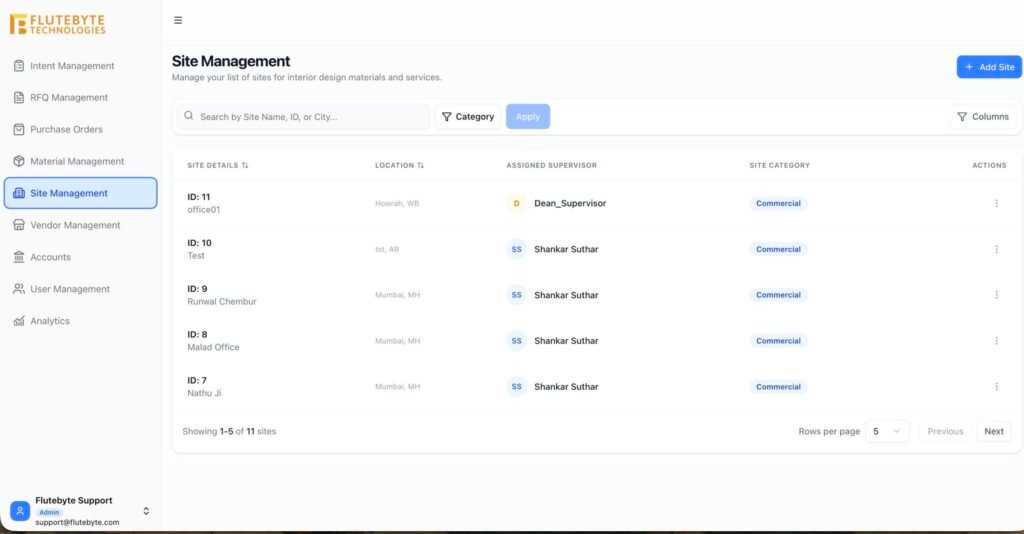Click the Showing 1-5 of 11 sites text
The height and width of the screenshot is (534, 1024).
tap(229, 432)
